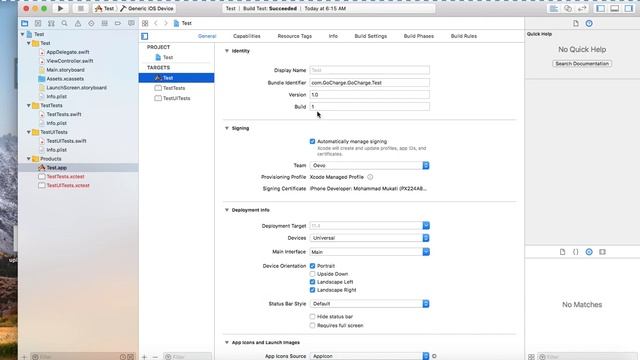
Task: Open the Media library
Action: pos(602,252)
